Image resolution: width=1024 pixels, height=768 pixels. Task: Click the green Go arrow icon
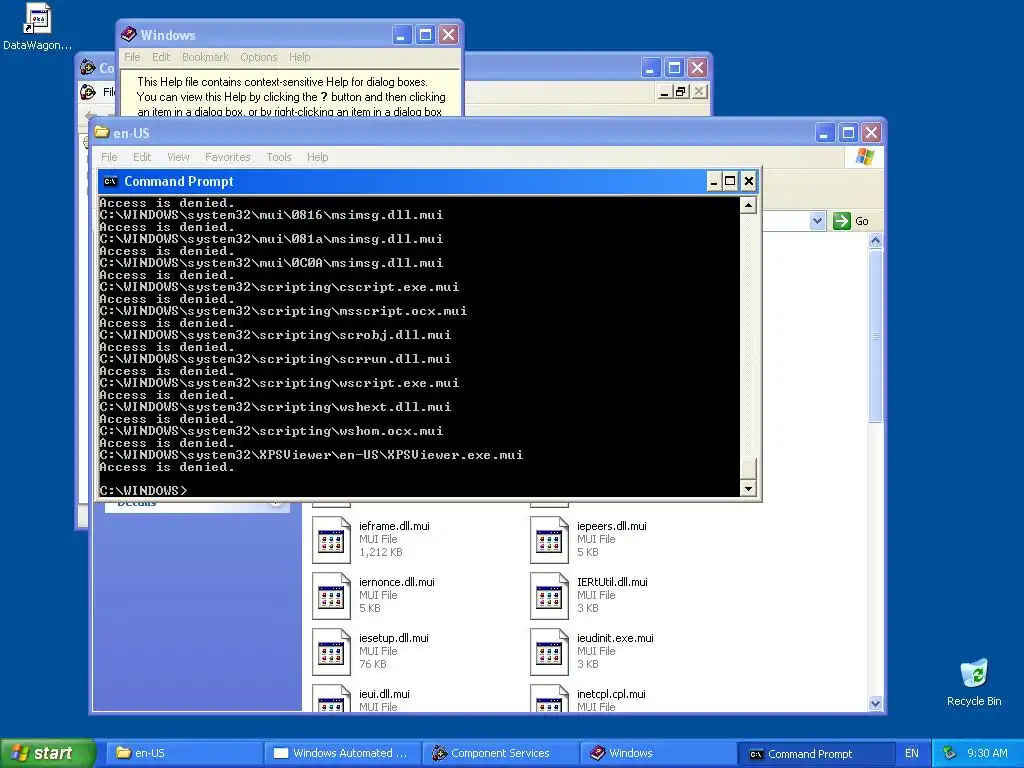tap(842, 221)
